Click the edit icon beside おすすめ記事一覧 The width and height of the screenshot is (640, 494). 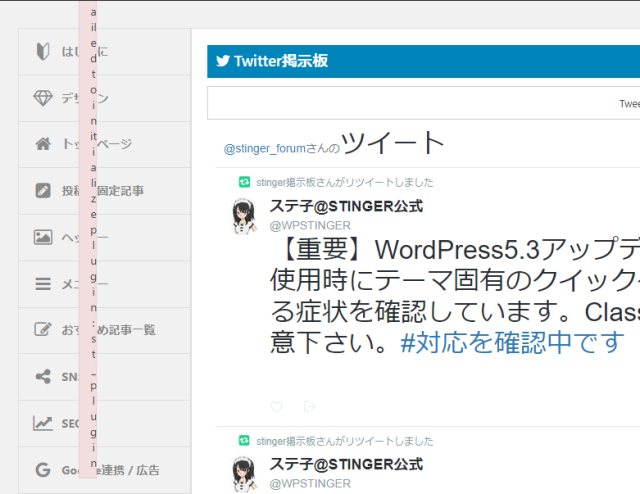pos(43,329)
